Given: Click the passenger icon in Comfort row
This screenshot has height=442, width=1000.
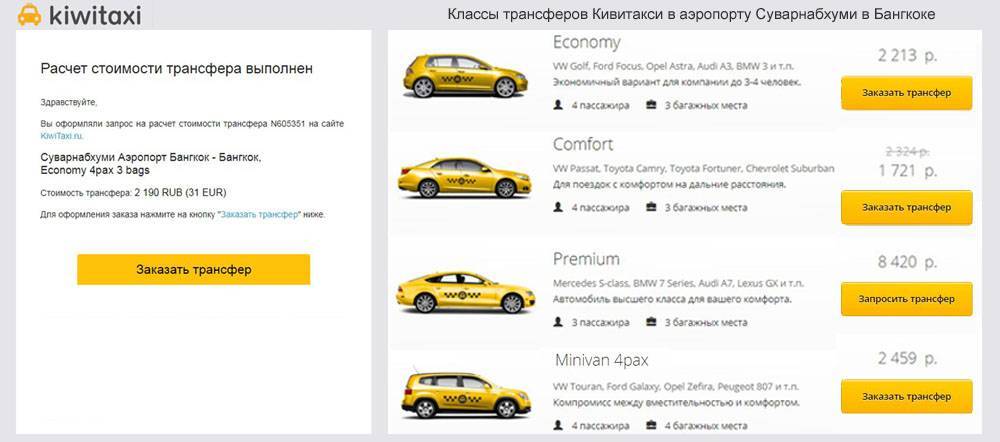Looking at the screenshot, I should pyautogui.click(x=558, y=207).
